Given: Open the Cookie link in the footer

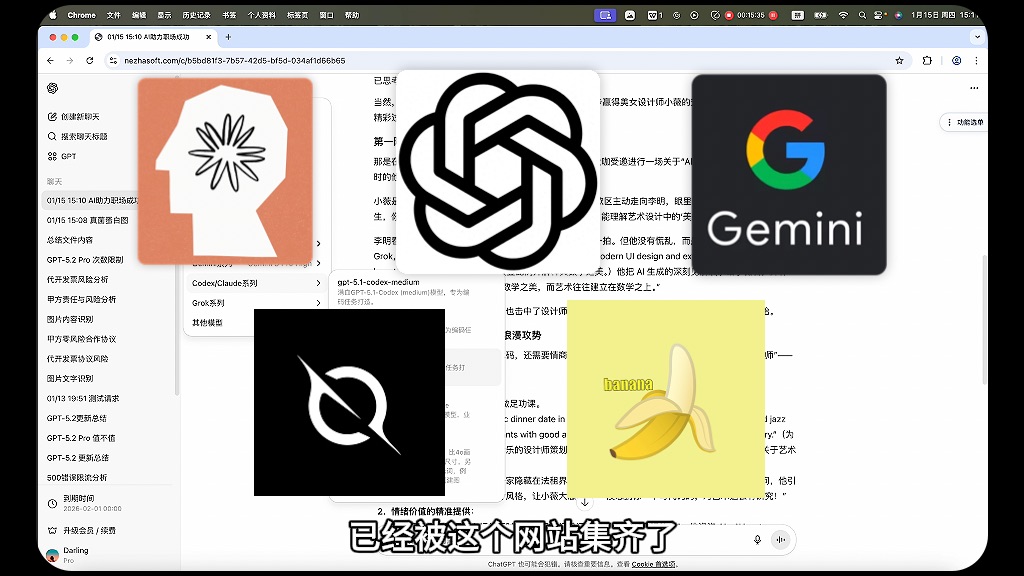Looking at the screenshot, I should 654,564.
